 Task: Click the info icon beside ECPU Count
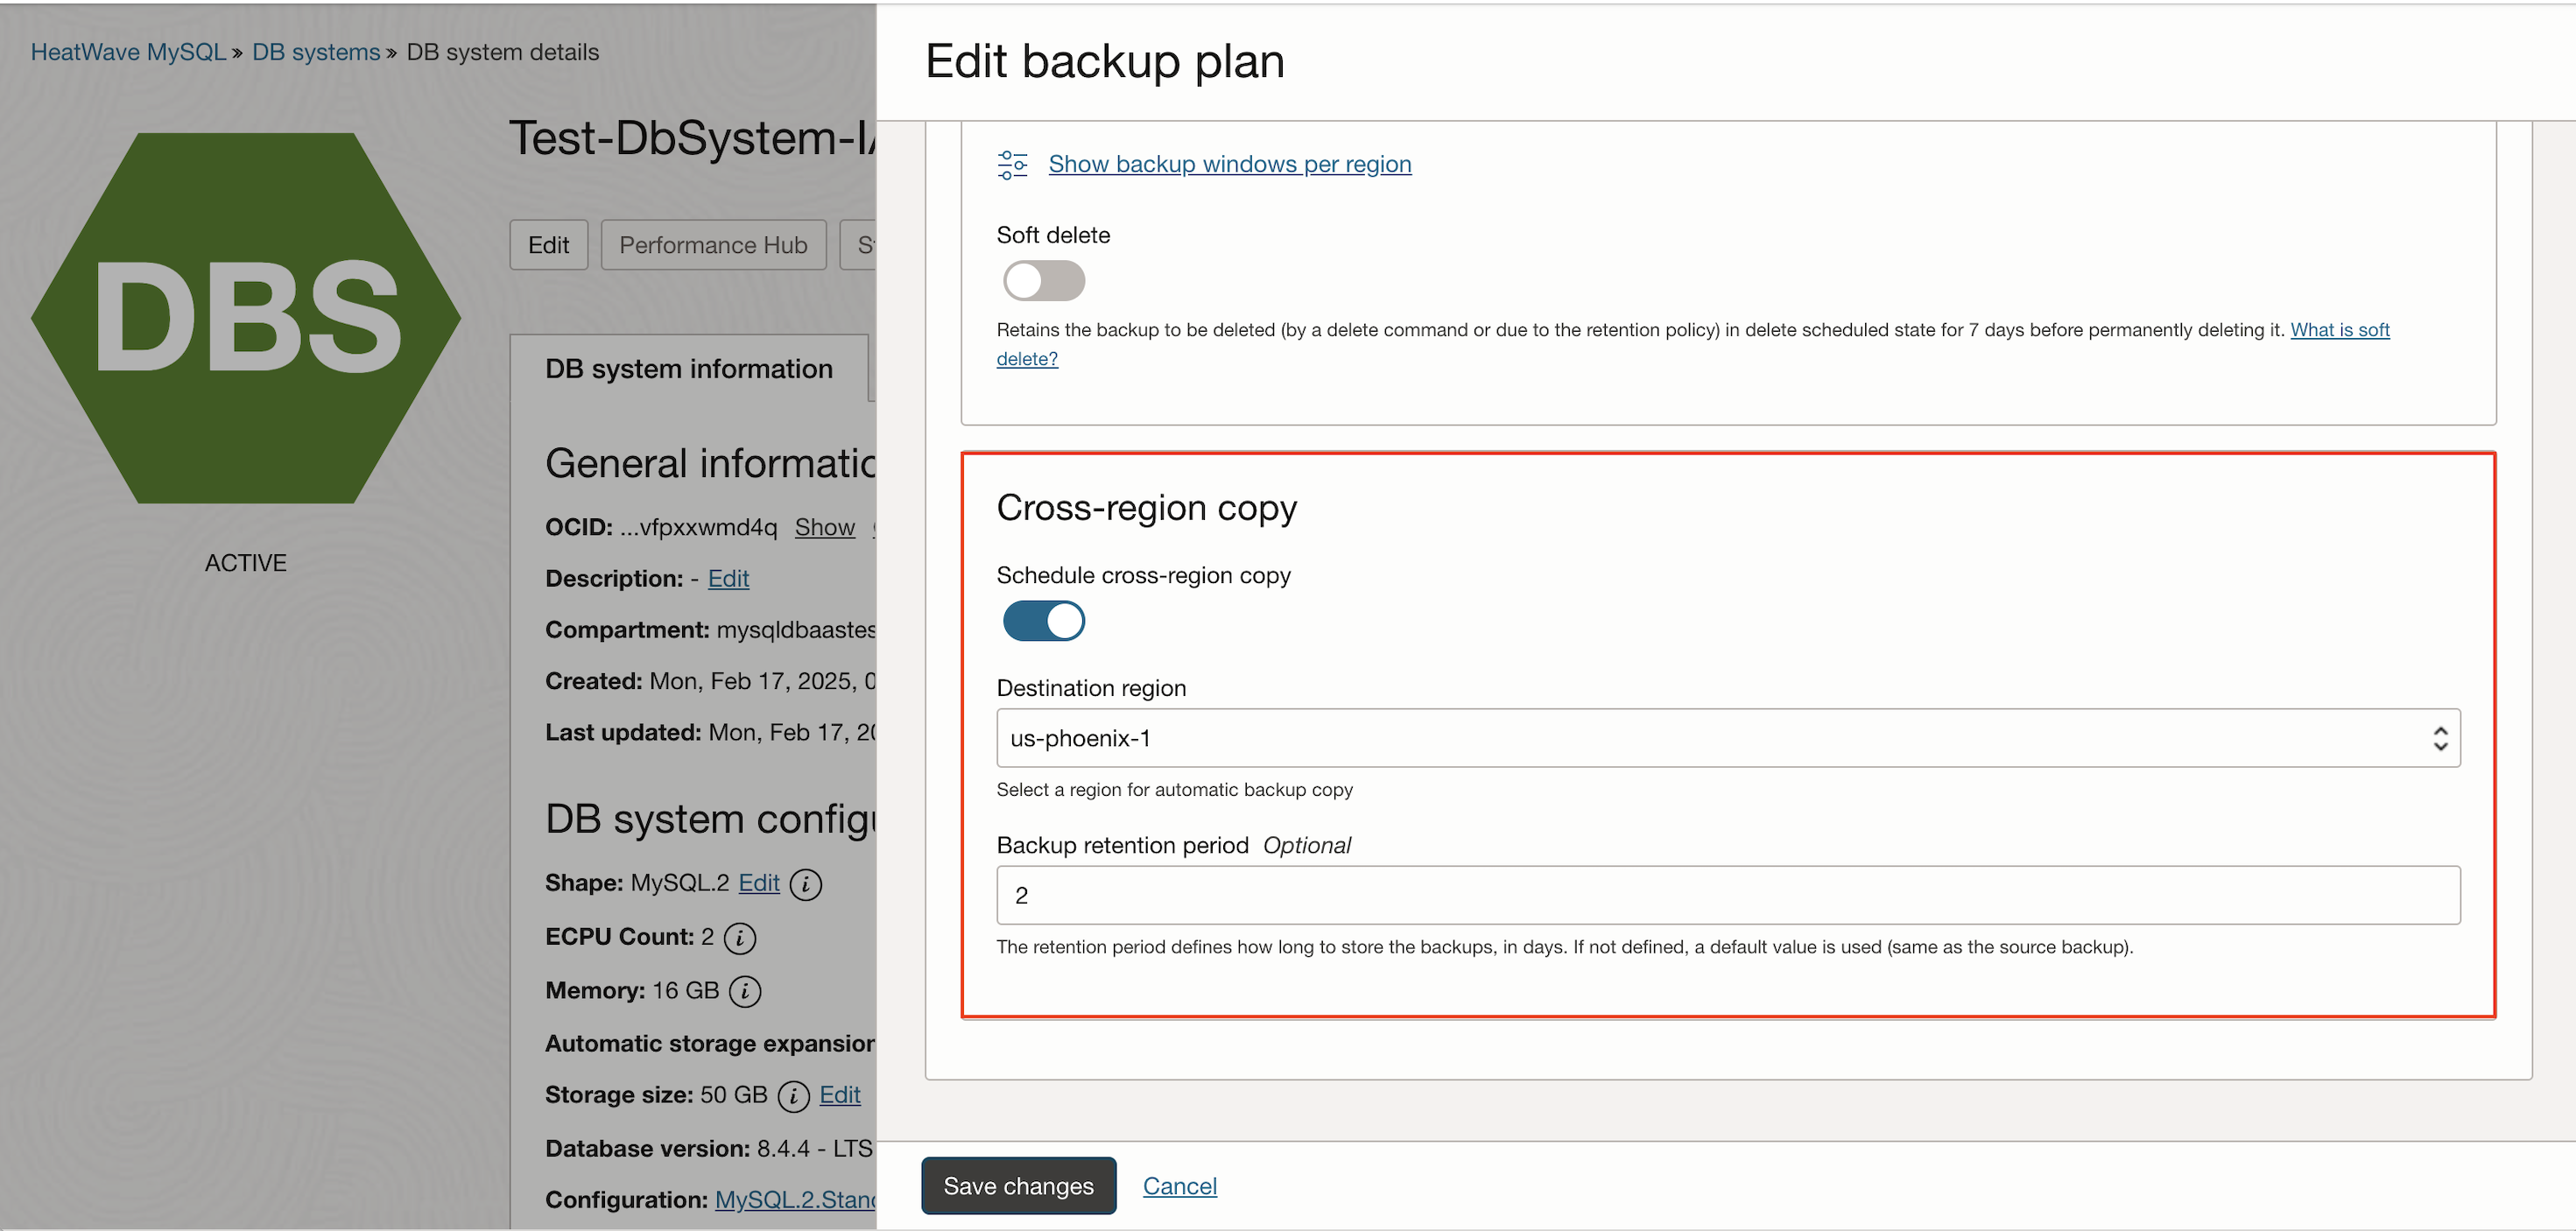tap(739, 937)
